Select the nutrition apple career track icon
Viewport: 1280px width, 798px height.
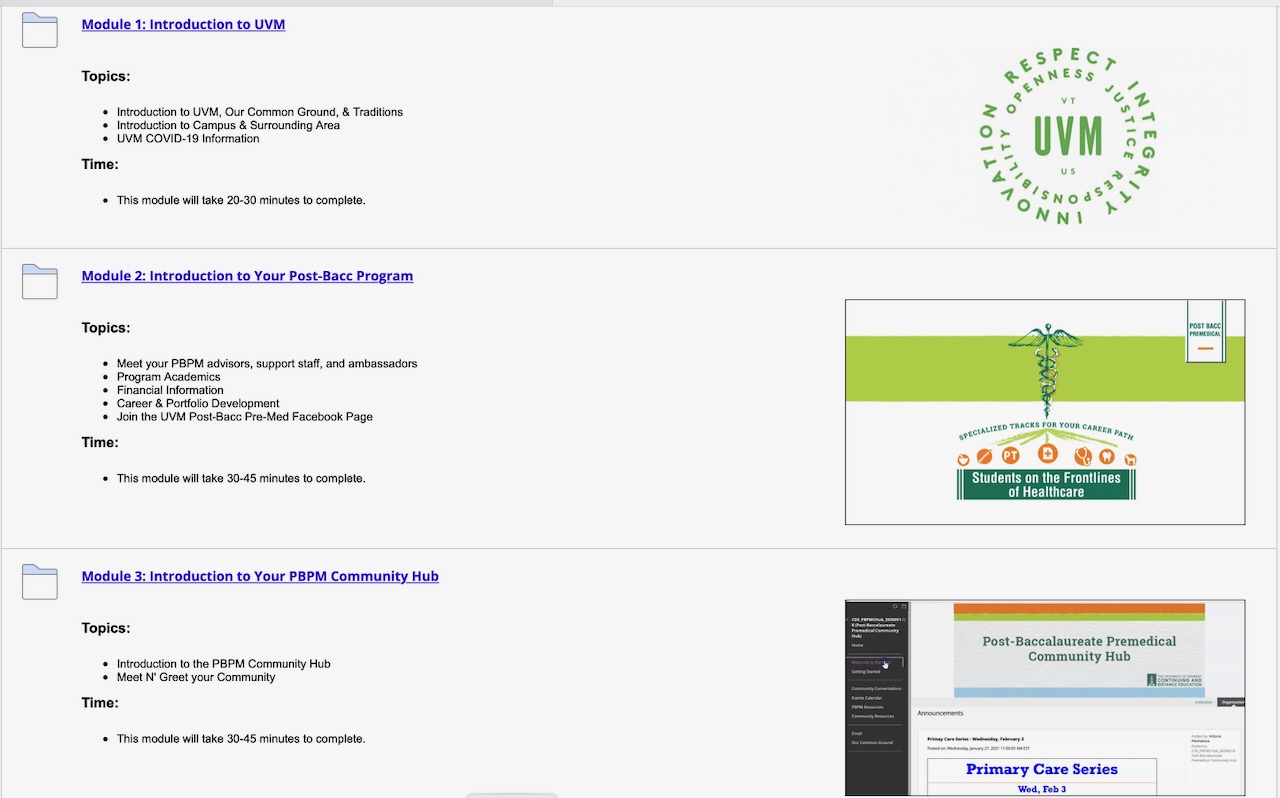pos(963,458)
